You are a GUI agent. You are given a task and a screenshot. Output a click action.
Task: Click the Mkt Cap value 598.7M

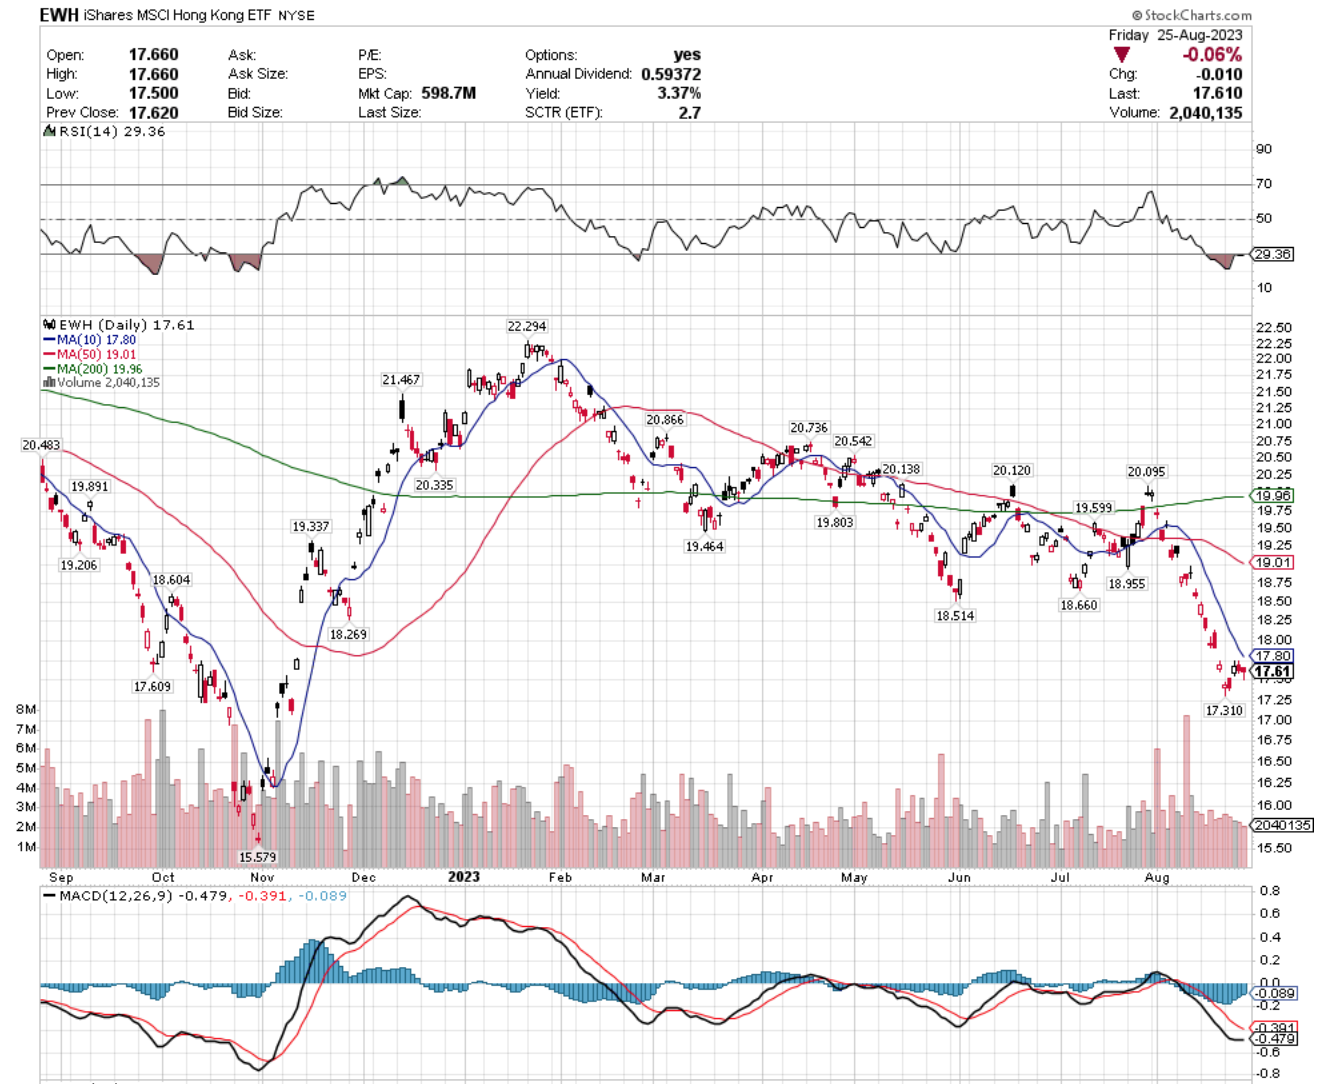click(448, 93)
